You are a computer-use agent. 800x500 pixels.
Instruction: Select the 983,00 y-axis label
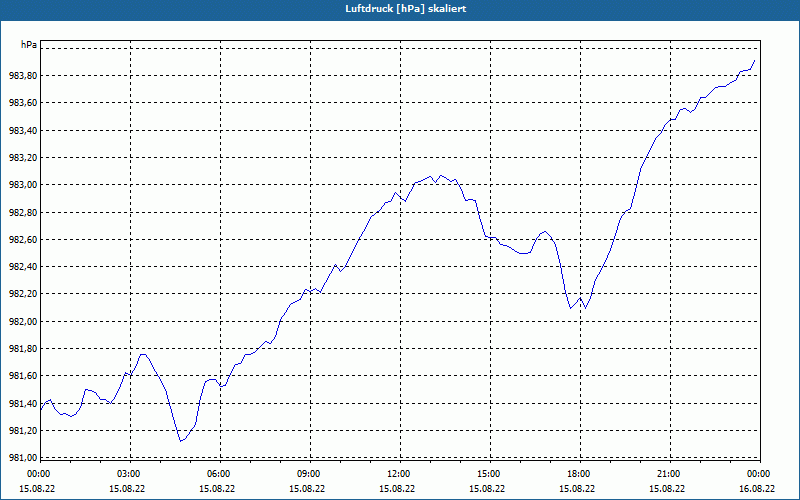[x=23, y=185]
